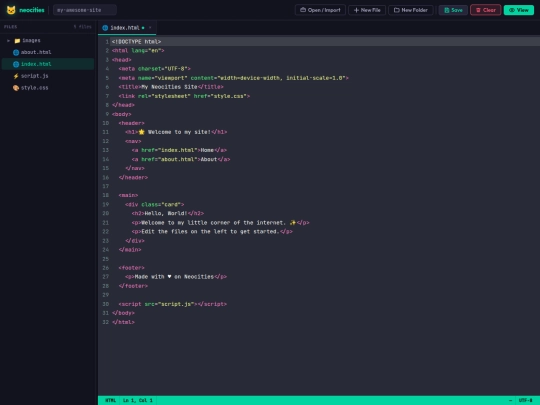Click the UTF-8 encoding indicator
This screenshot has height=405, width=540.
525,400
